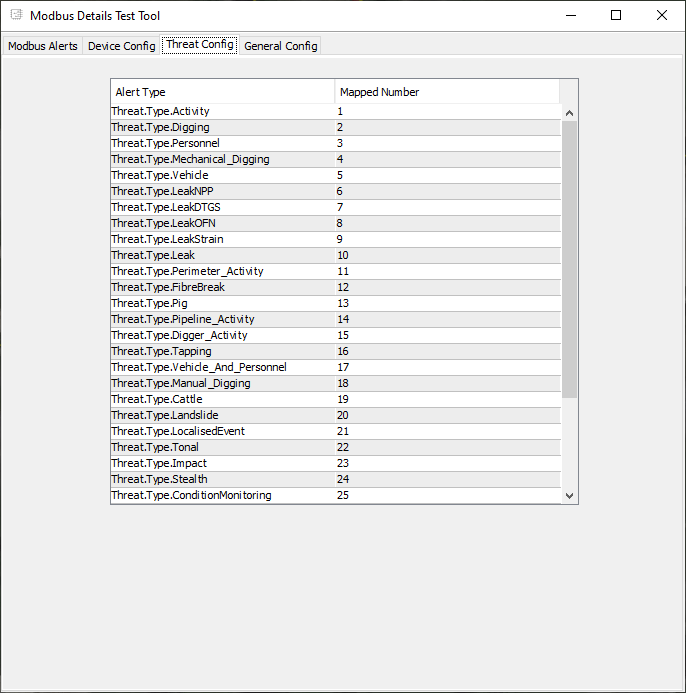
Task: Select the Threat.Type.Tonal row
Action: coord(336,447)
